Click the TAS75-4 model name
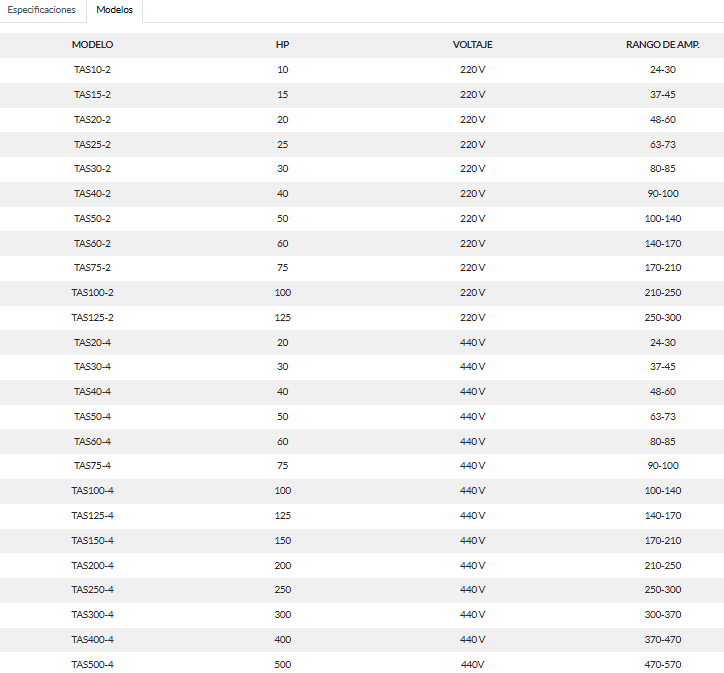724x673 pixels. coord(92,466)
